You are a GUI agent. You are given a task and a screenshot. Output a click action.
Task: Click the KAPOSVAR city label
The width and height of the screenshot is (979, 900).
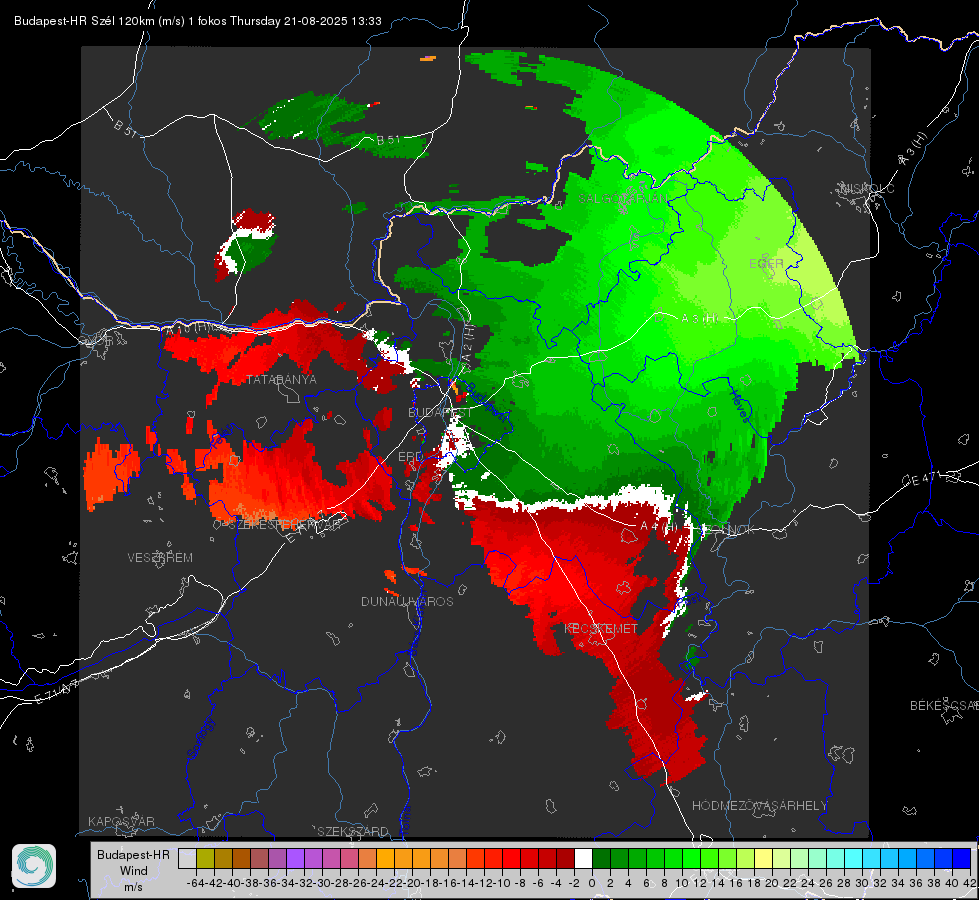point(121,821)
